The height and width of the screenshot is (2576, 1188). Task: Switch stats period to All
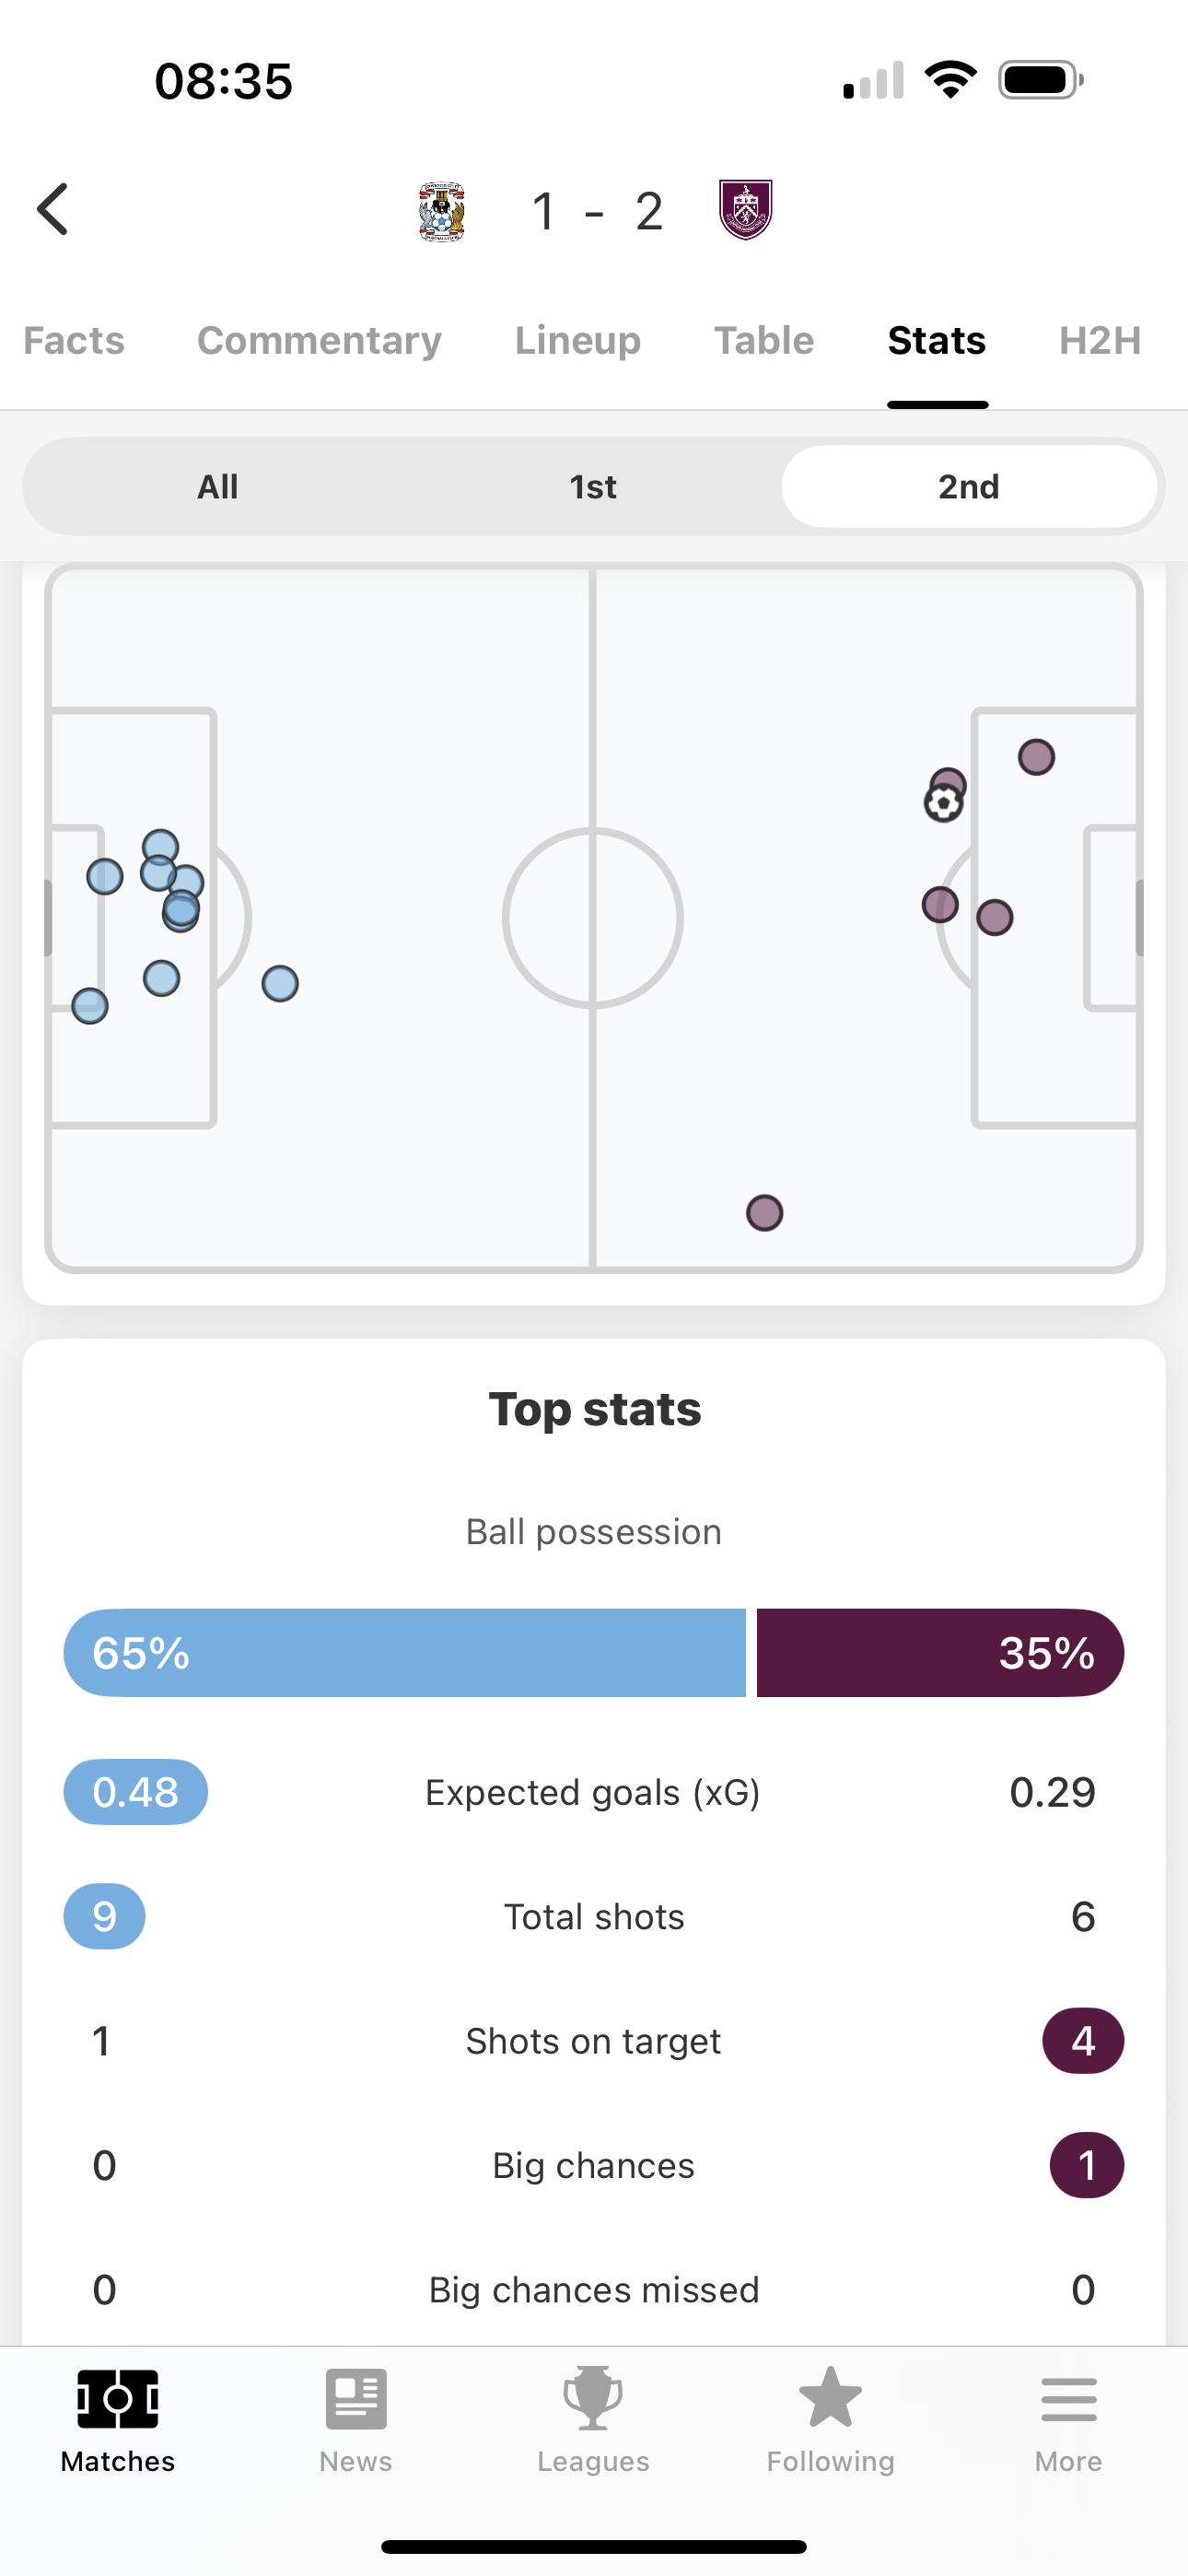tap(217, 487)
